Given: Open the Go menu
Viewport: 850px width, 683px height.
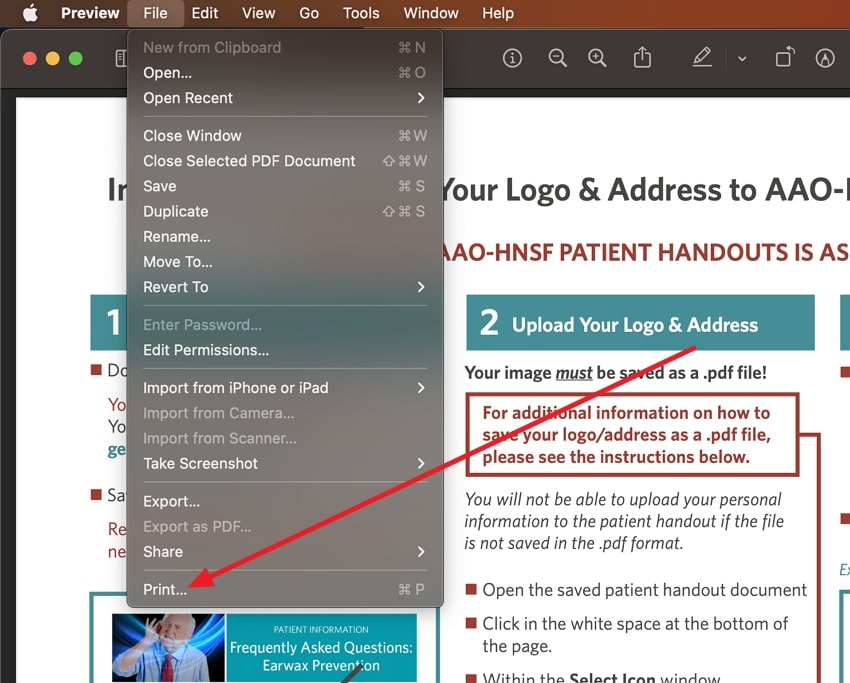Looking at the screenshot, I should [308, 13].
